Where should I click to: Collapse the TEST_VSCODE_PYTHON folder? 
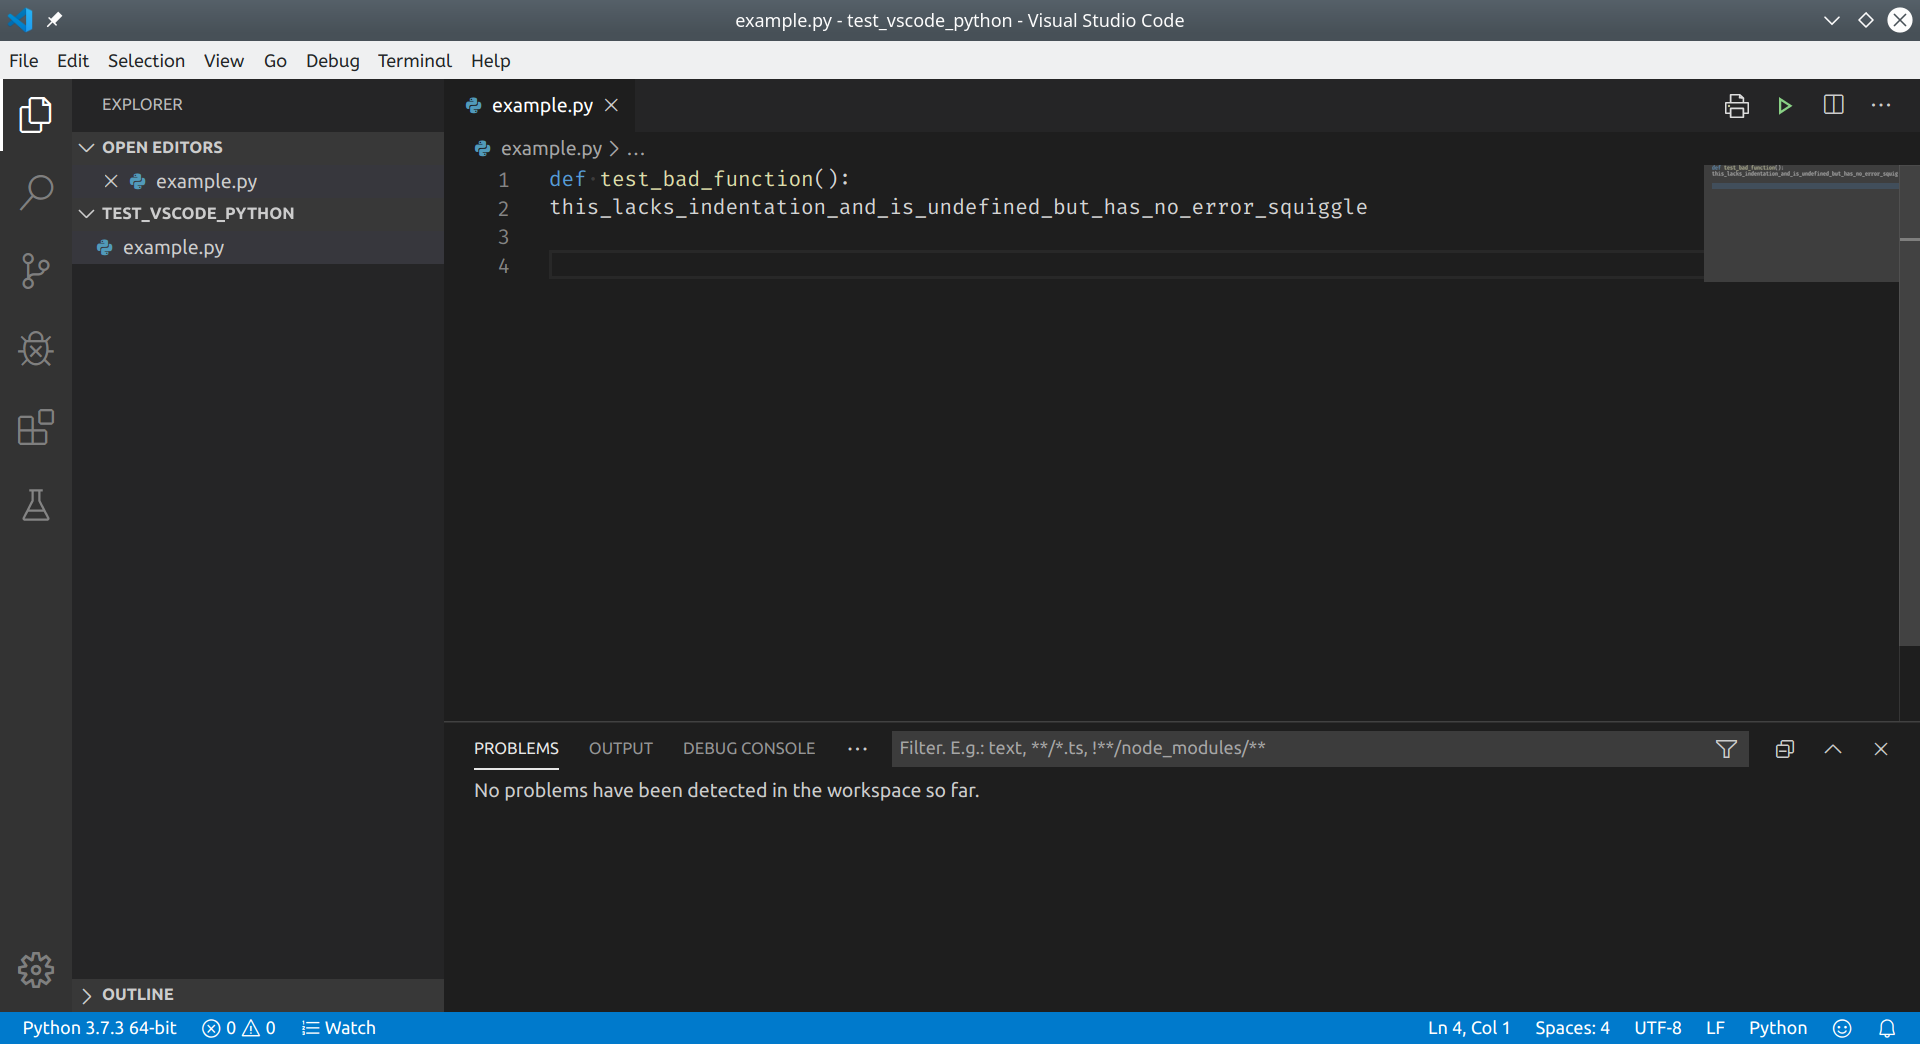[87, 213]
